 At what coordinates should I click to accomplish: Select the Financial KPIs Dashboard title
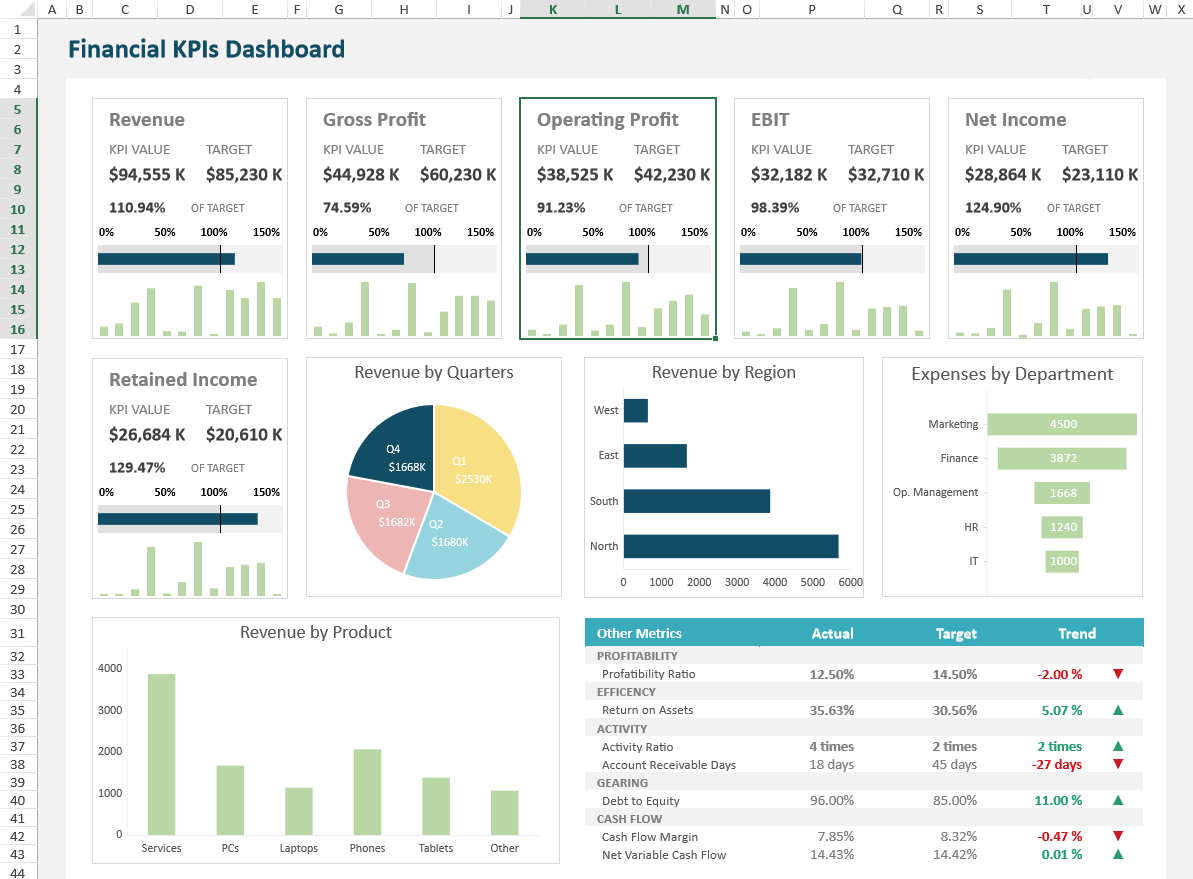point(206,49)
